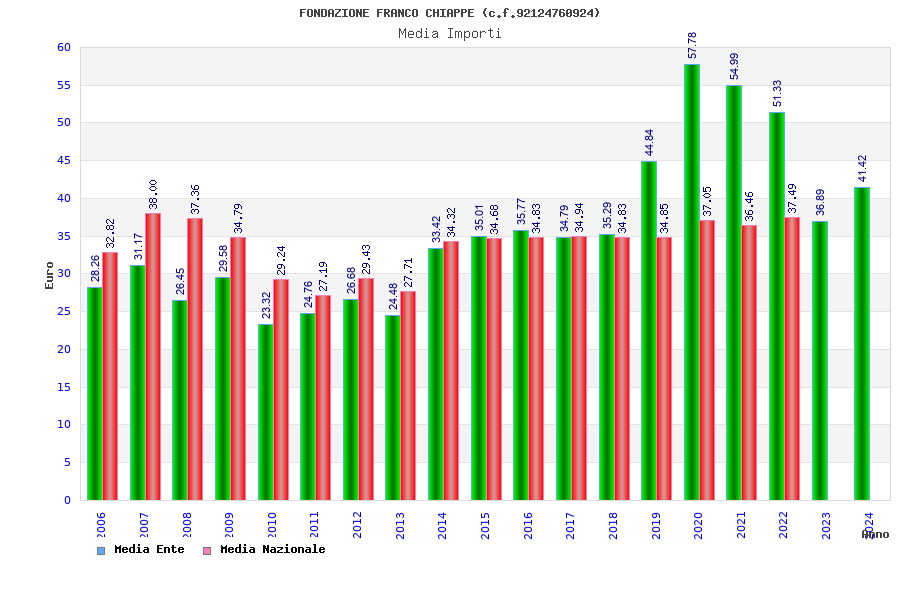
Task: Click the 38.00 data value label
Action: point(153,194)
